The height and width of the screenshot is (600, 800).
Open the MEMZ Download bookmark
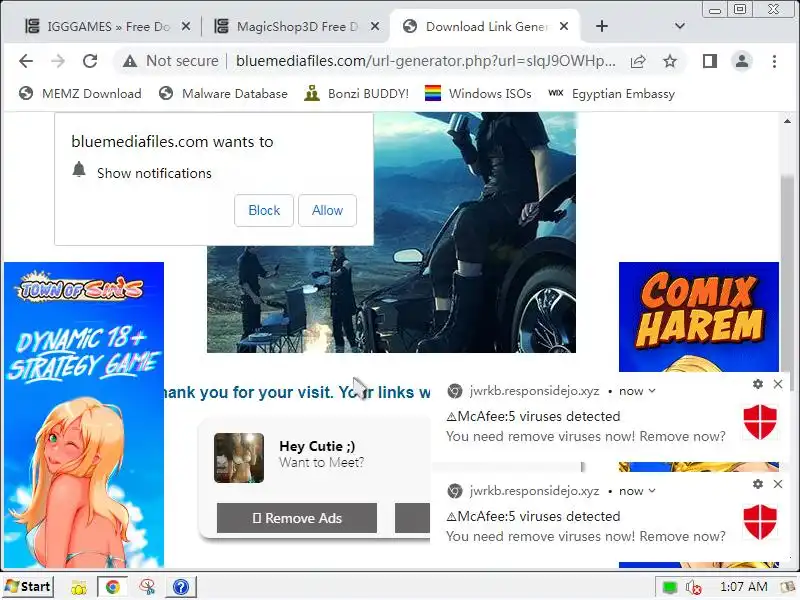[80, 94]
